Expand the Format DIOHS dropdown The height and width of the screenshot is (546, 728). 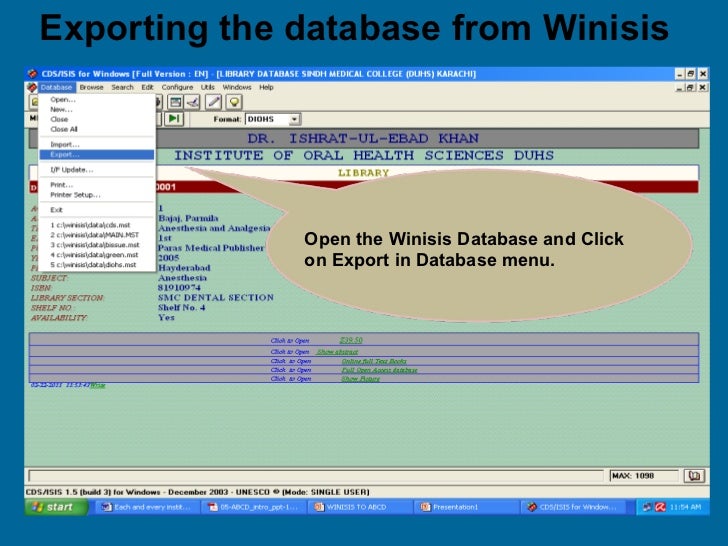294,119
